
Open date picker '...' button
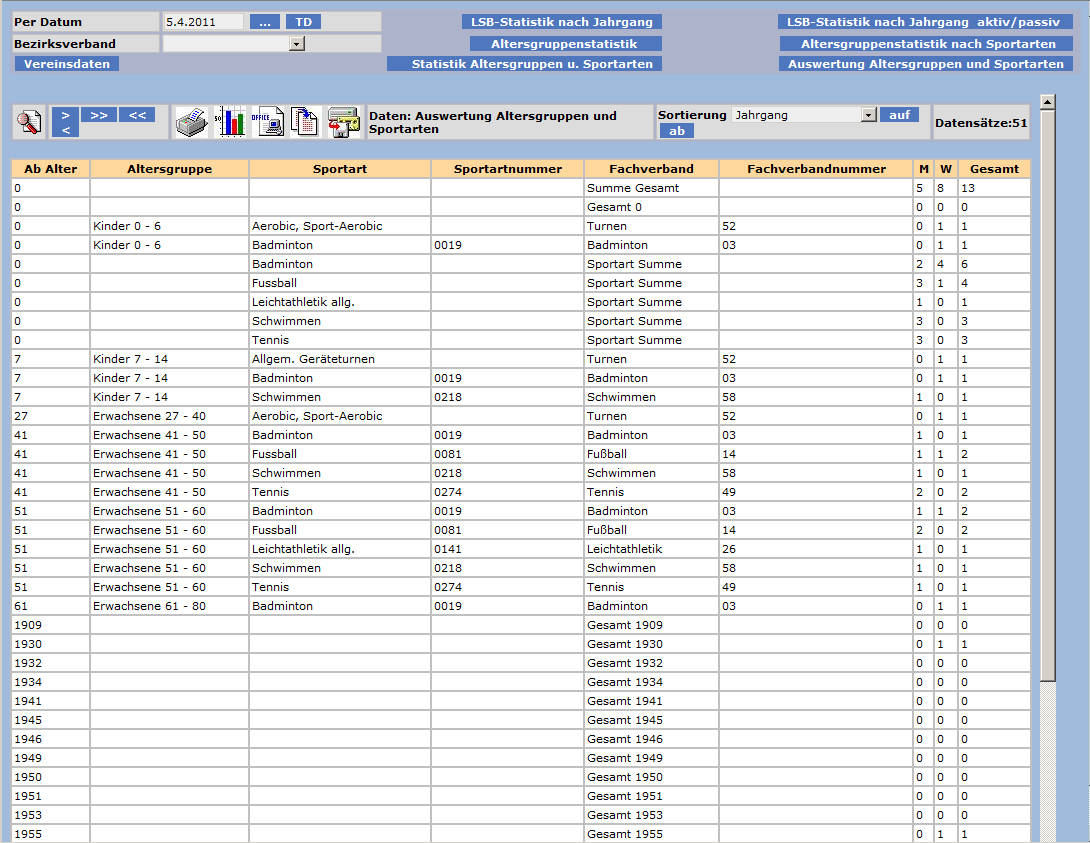point(265,22)
